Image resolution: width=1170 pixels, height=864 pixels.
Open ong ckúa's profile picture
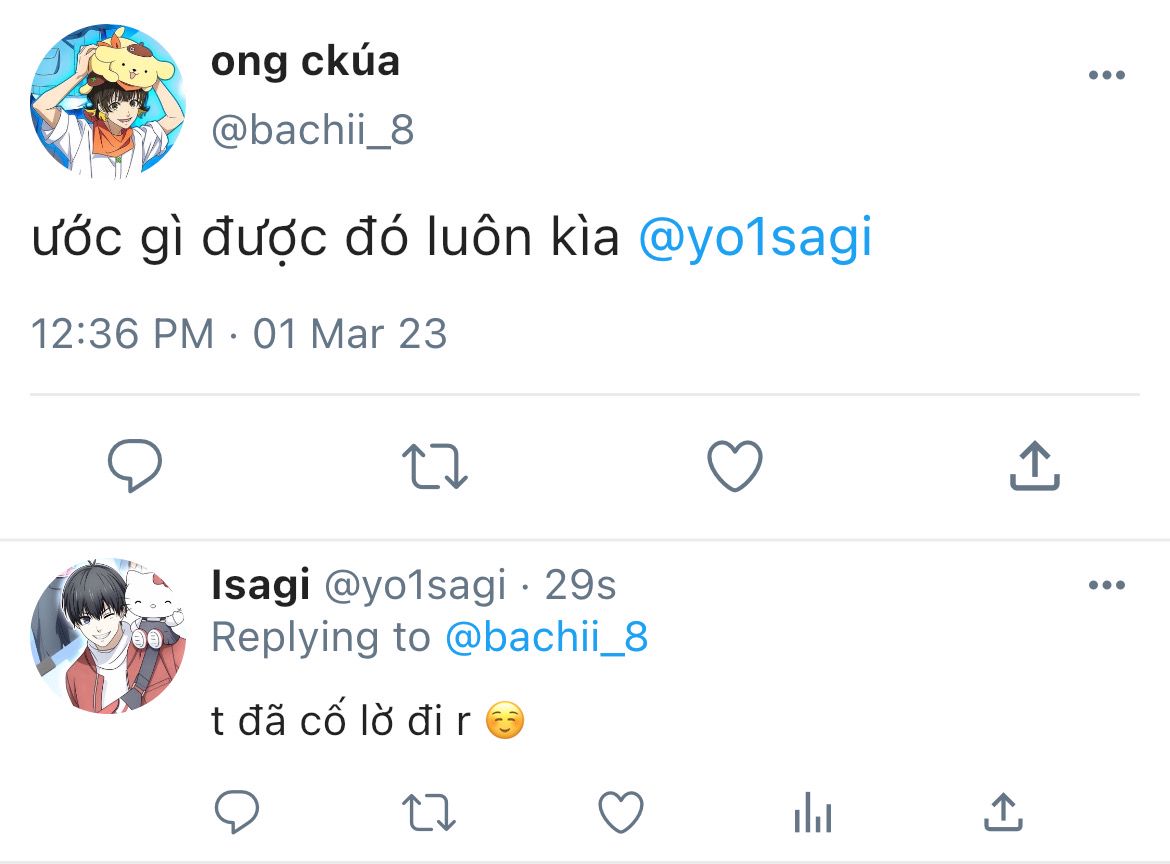click(109, 102)
